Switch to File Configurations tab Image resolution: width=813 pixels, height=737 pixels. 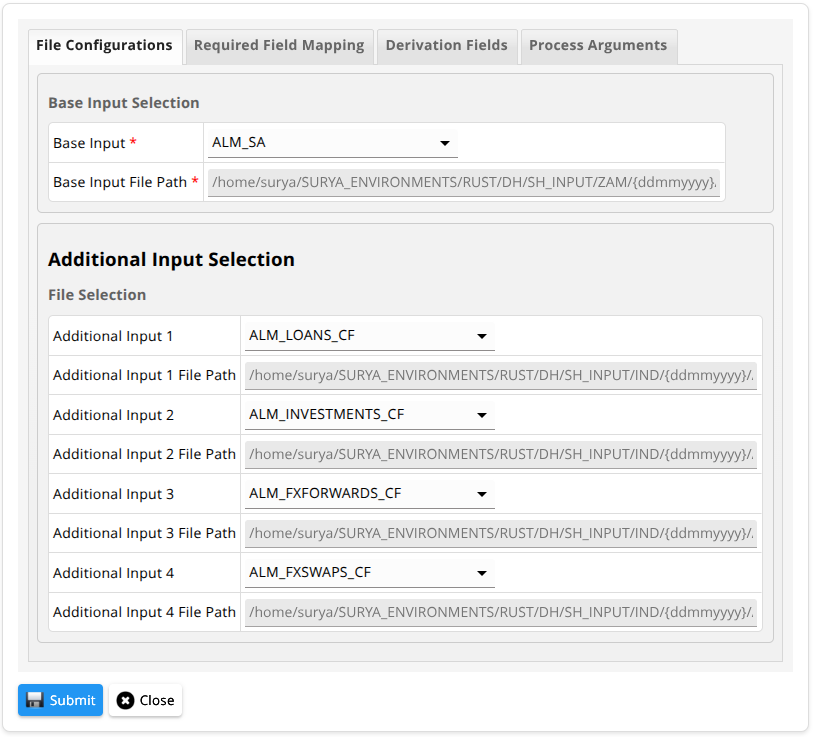click(105, 46)
